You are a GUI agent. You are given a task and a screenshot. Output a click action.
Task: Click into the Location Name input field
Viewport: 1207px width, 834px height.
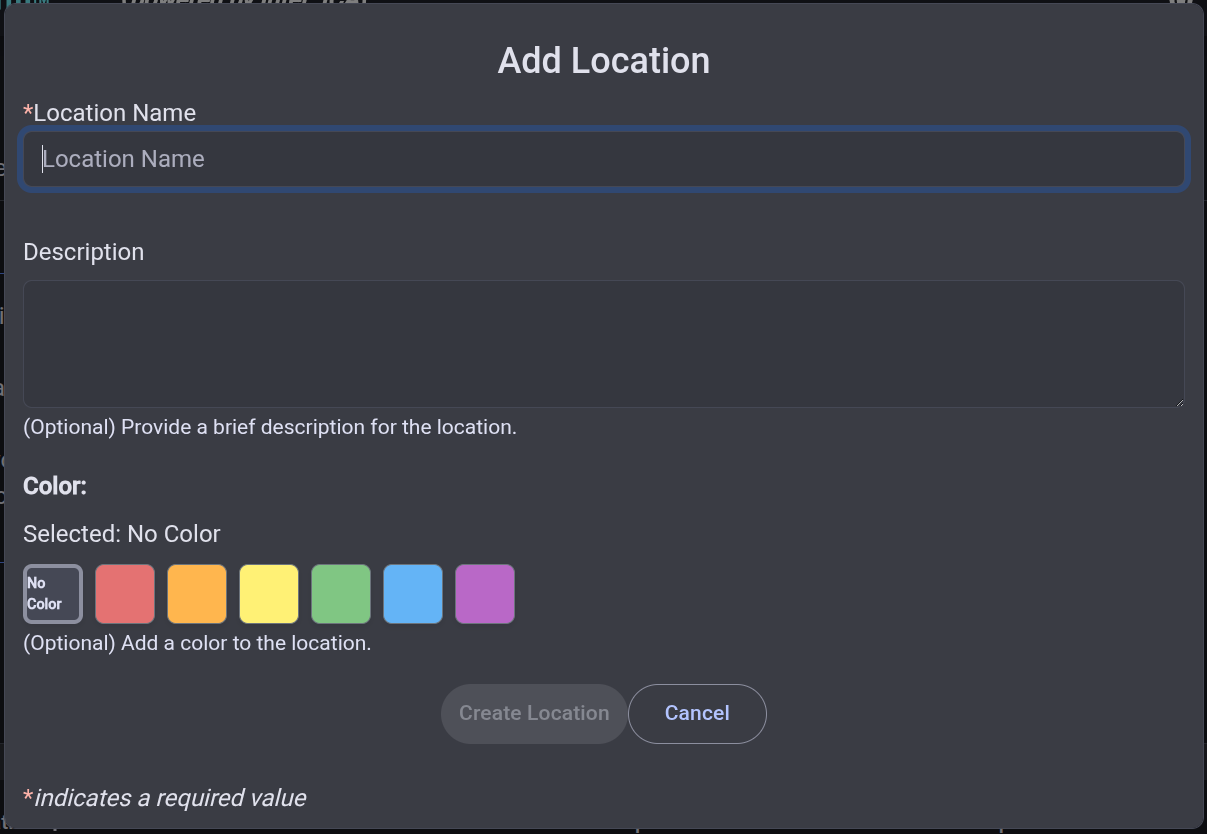(x=604, y=159)
